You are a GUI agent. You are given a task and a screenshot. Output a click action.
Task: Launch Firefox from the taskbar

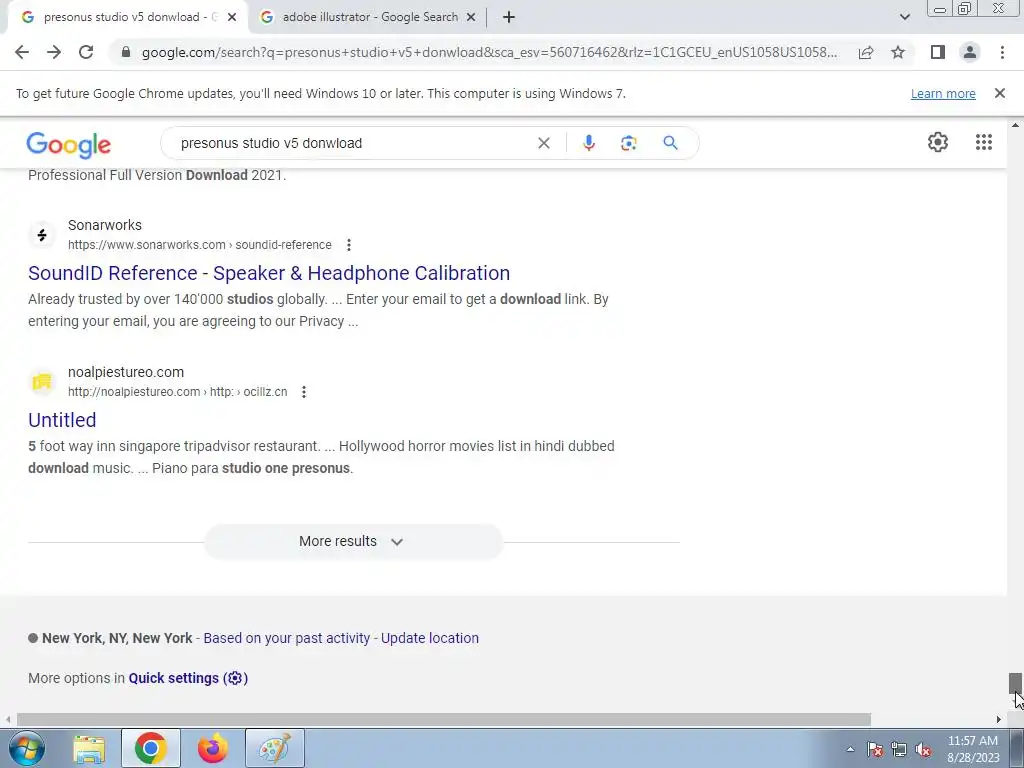(212, 749)
